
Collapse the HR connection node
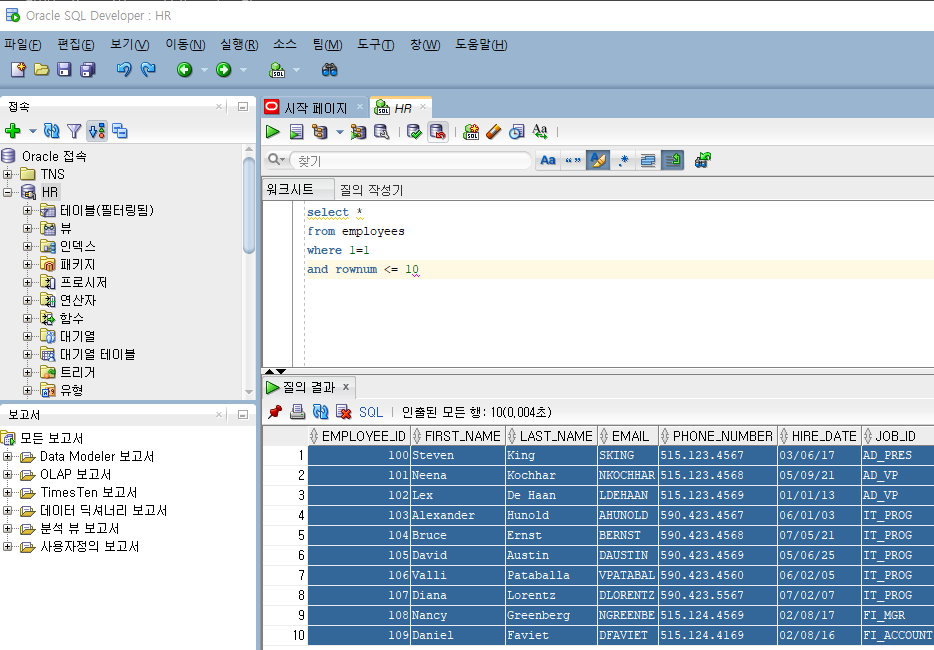8,192
